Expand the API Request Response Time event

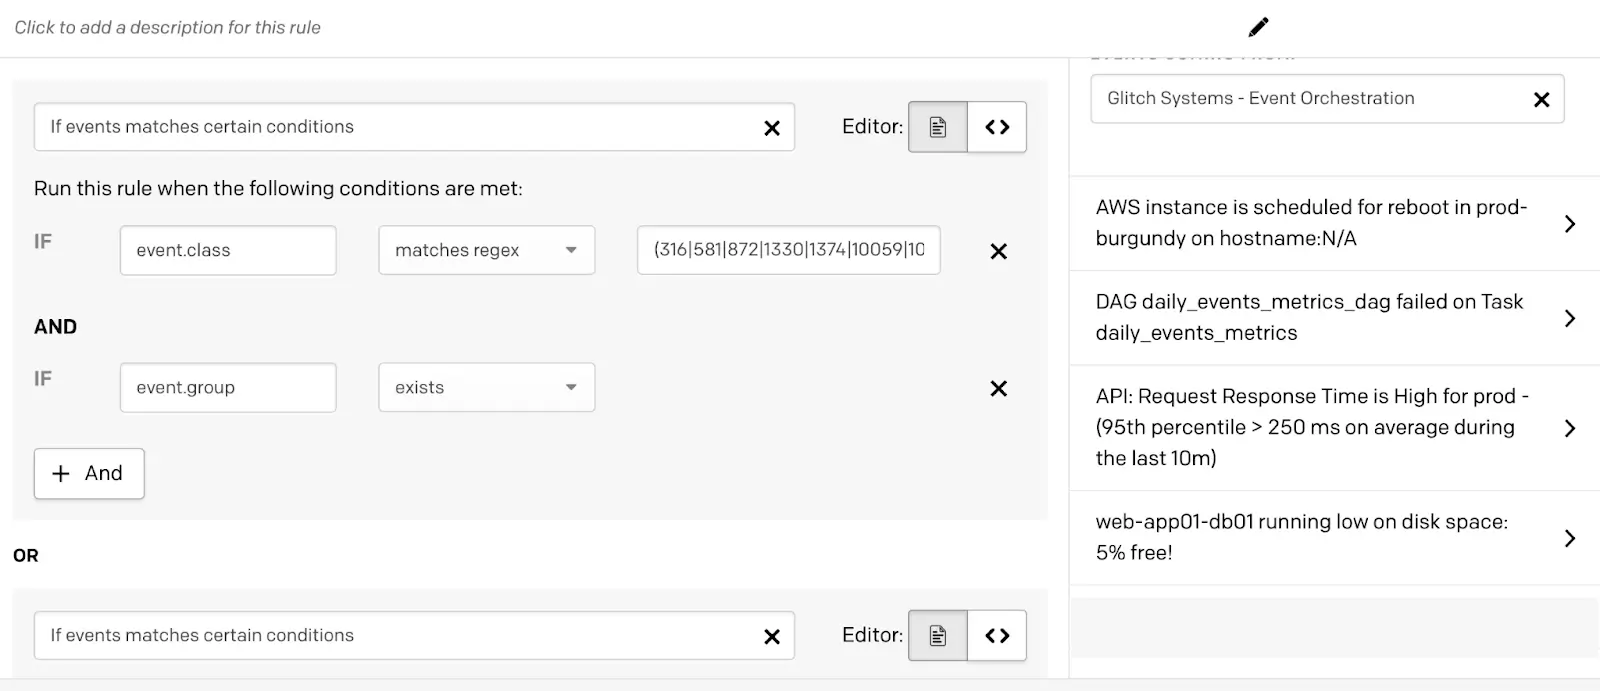point(1334,428)
